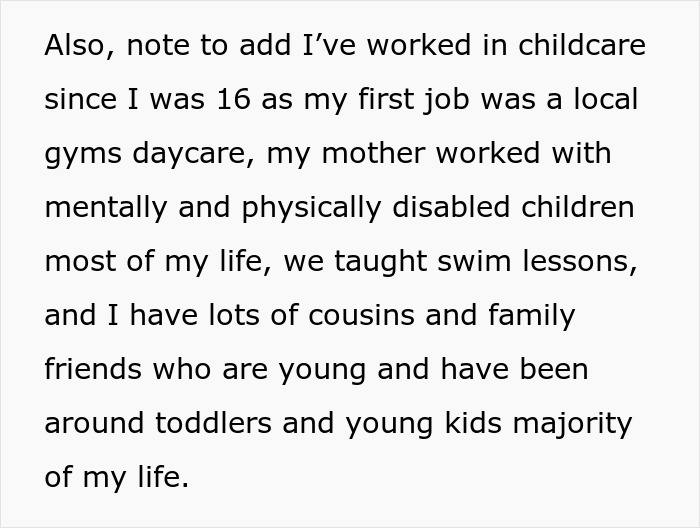Click the word "toddlers"
The image size is (700, 528).
[224, 424]
